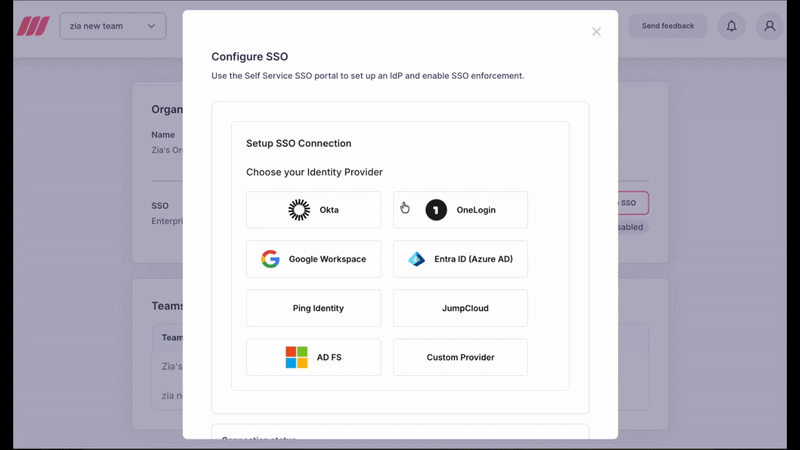The image size is (800, 450).
Task: Choose AD FS provider option
Action: coord(313,357)
